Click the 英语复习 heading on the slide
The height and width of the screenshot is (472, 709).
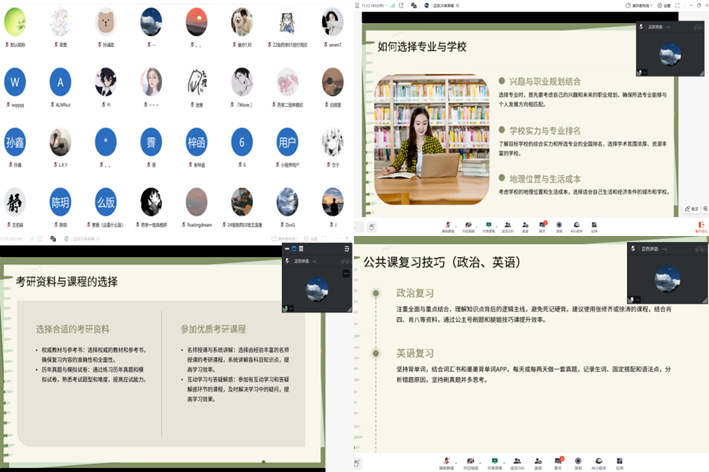coord(416,353)
